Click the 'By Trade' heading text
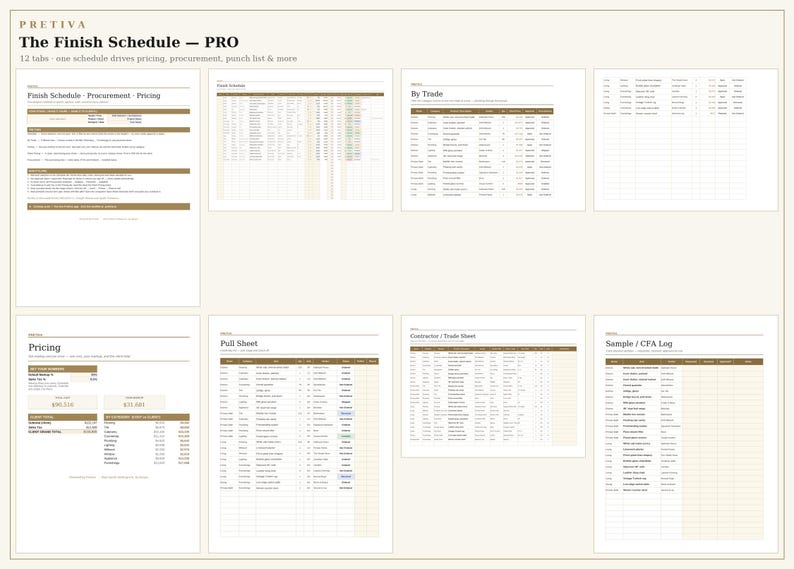The height and width of the screenshot is (569, 794). coord(427,94)
